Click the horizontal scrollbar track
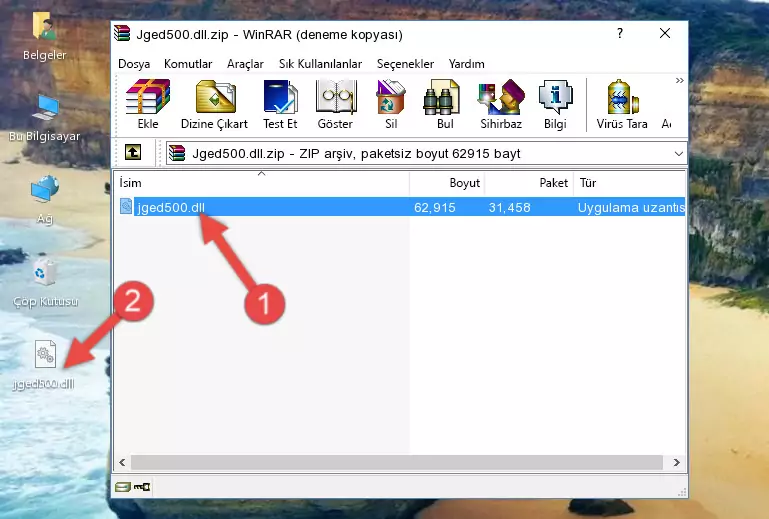The width and height of the screenshot is (769, 519). point(396,462)
